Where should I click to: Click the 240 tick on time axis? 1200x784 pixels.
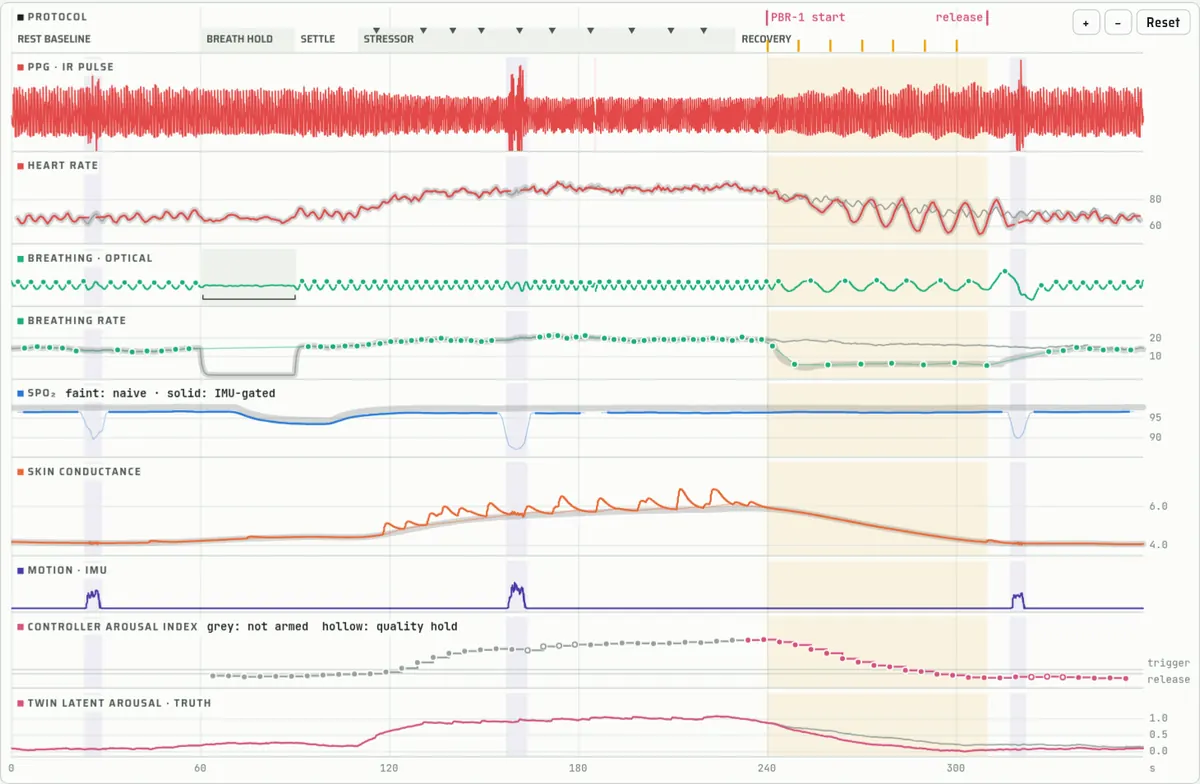pyautogui.click(x=767, y=767)
